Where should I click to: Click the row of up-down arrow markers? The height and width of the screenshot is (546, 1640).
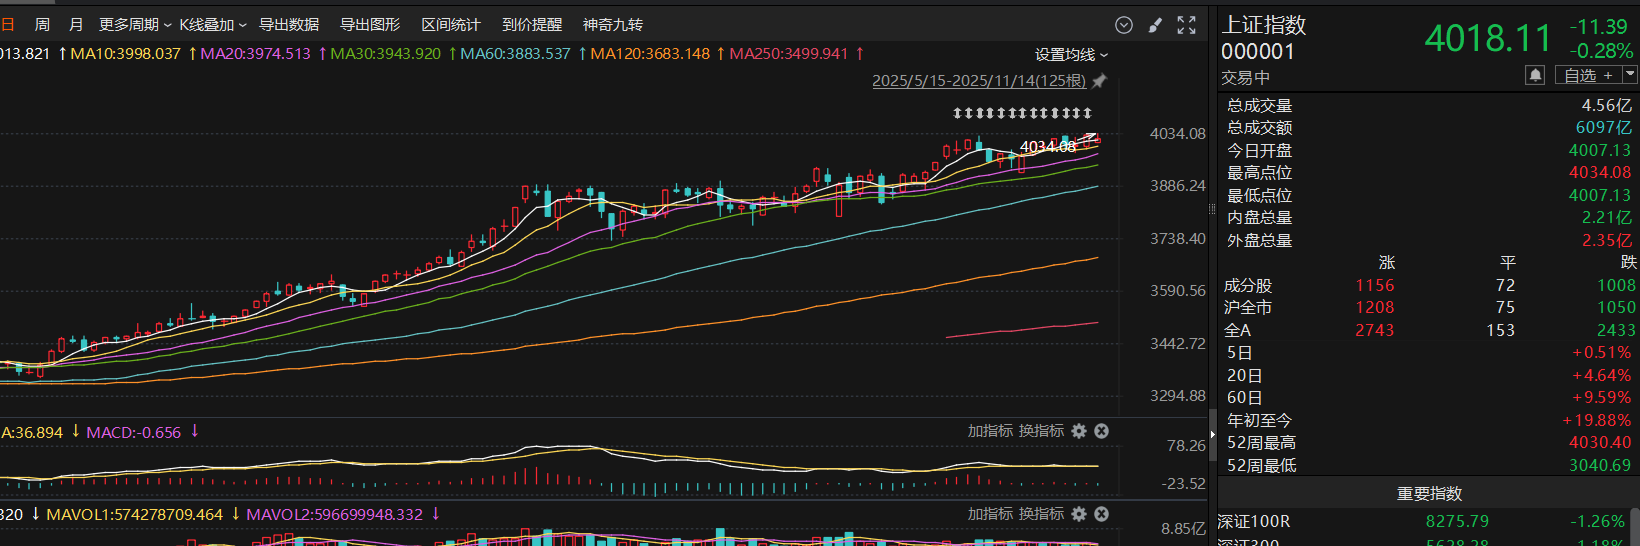(x=1022, y=113)
